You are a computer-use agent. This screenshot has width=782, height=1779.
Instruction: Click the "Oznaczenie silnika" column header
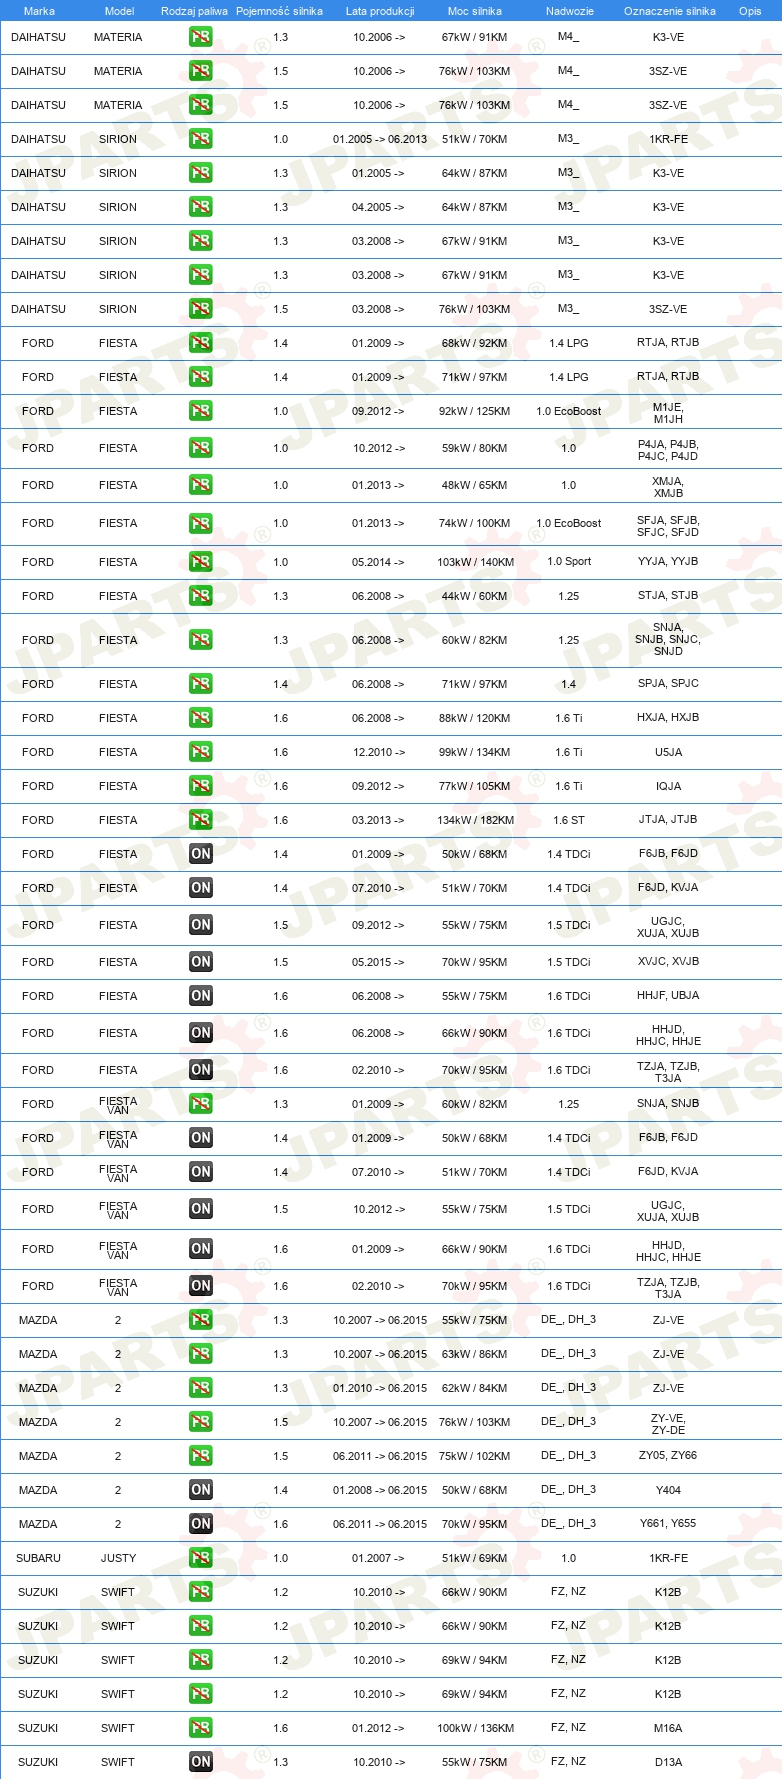pyautogui.click(x=670, y=11)
